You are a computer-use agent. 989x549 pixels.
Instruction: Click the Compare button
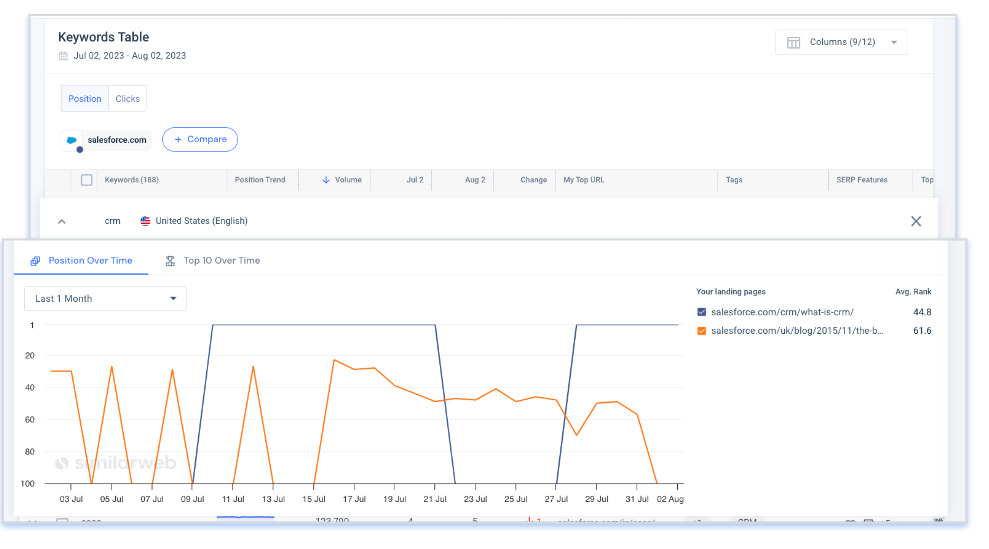[x=200, y=140]
